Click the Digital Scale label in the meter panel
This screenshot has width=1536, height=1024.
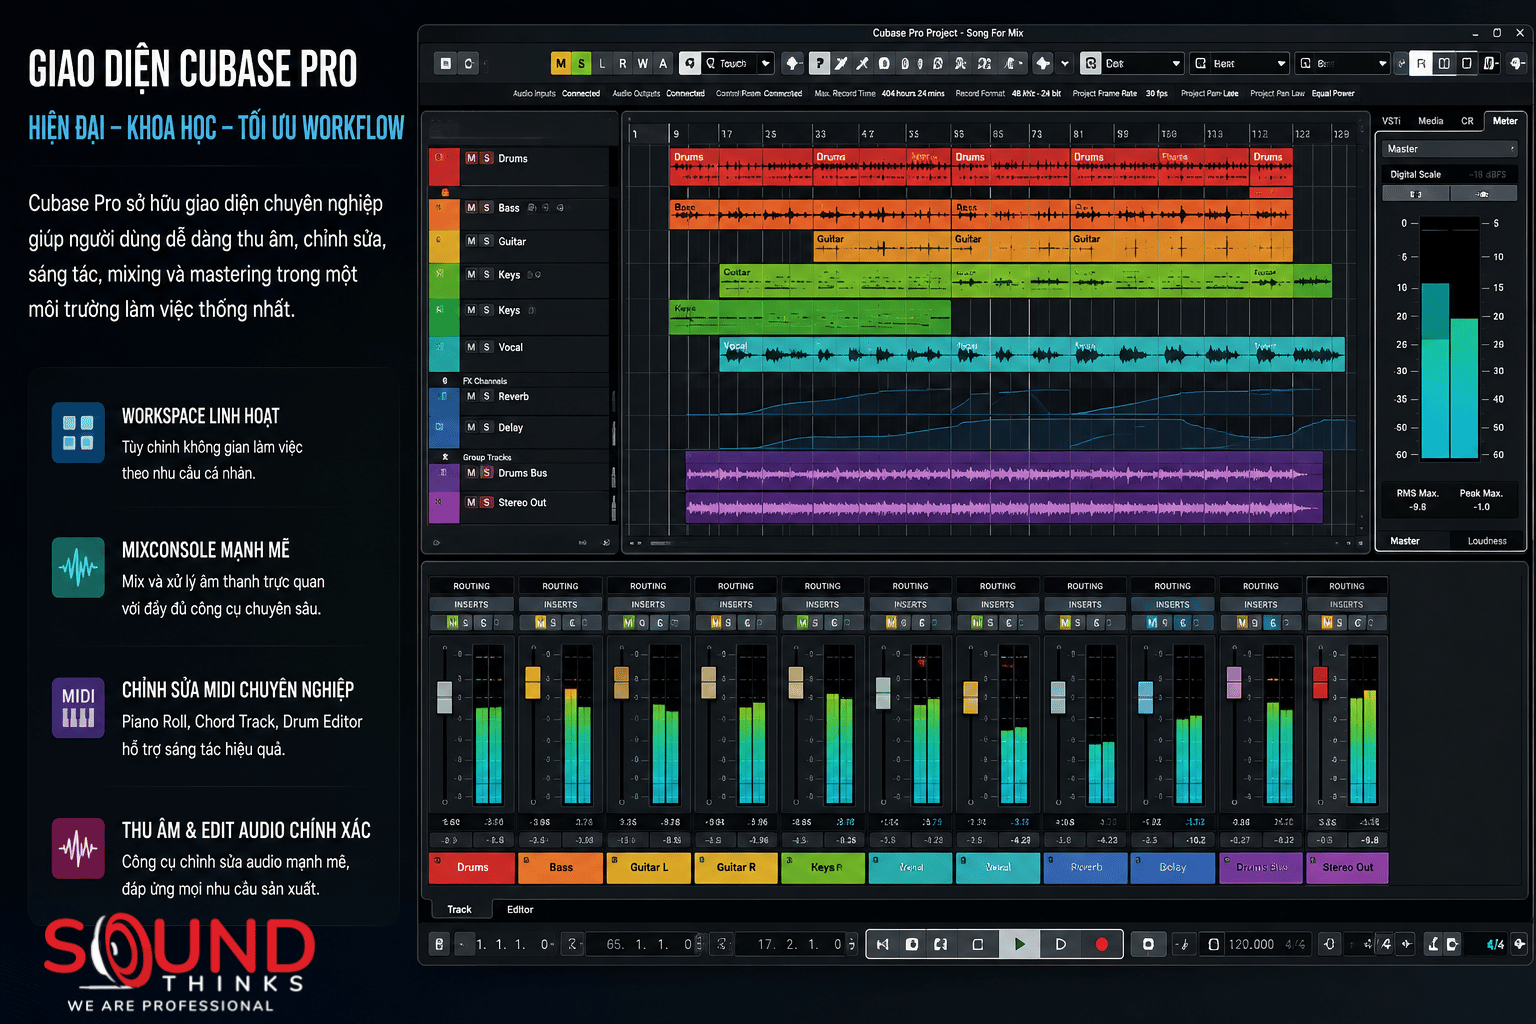pyautogui.click(x=1416, y=174)
